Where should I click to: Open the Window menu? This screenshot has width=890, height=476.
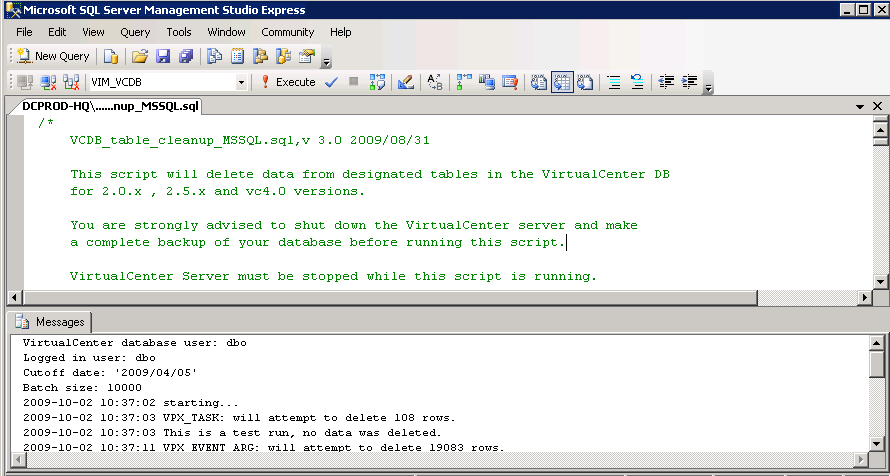pos(226,32)
